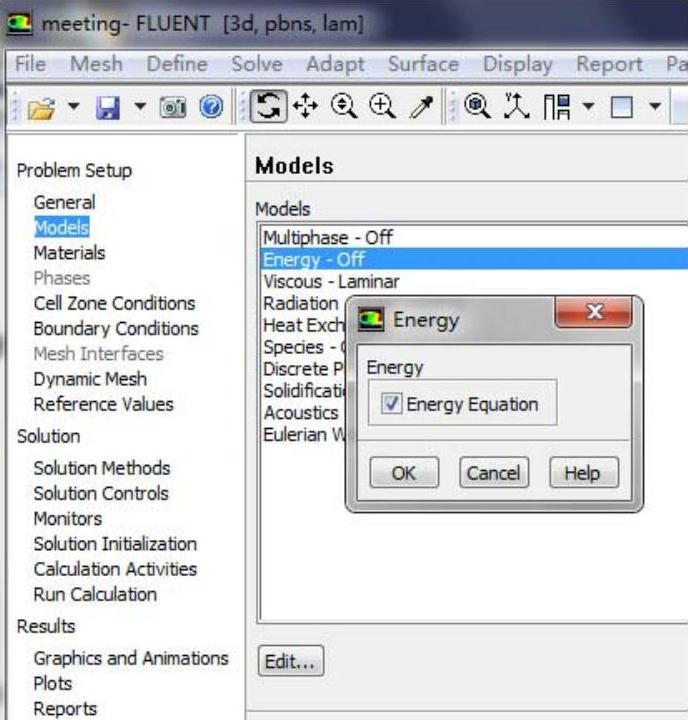Select Cell Zone Conditions

(114, 303)
